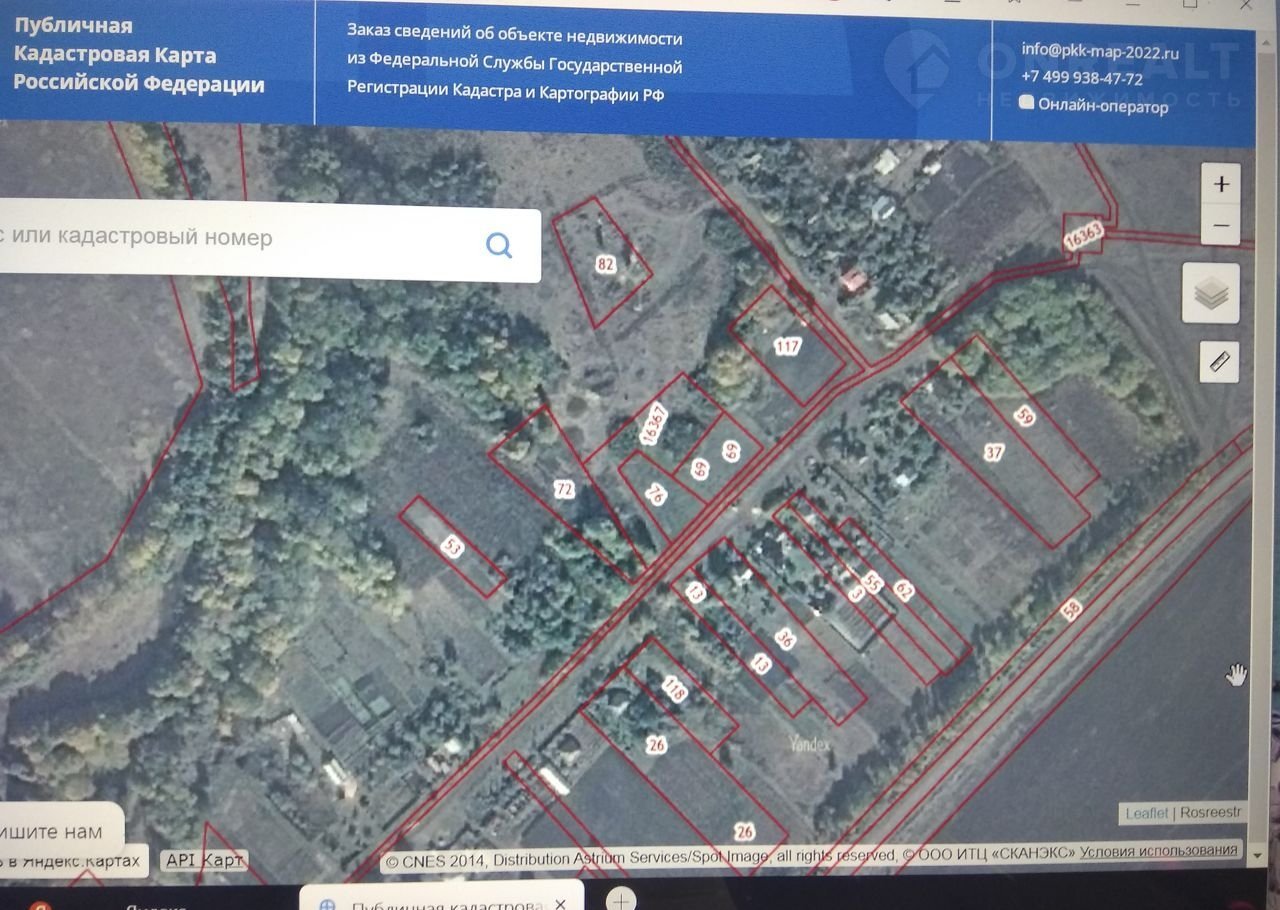Call the +7 499 938-47-72 phone link

pos(1081,78)
